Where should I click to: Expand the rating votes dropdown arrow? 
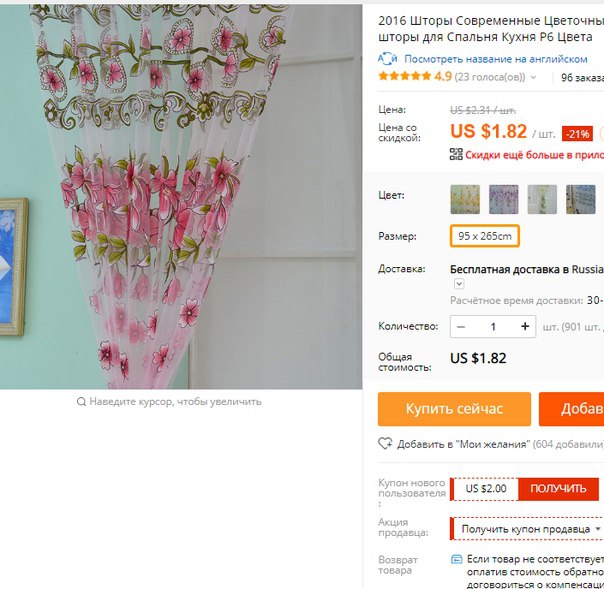point(533,77)
